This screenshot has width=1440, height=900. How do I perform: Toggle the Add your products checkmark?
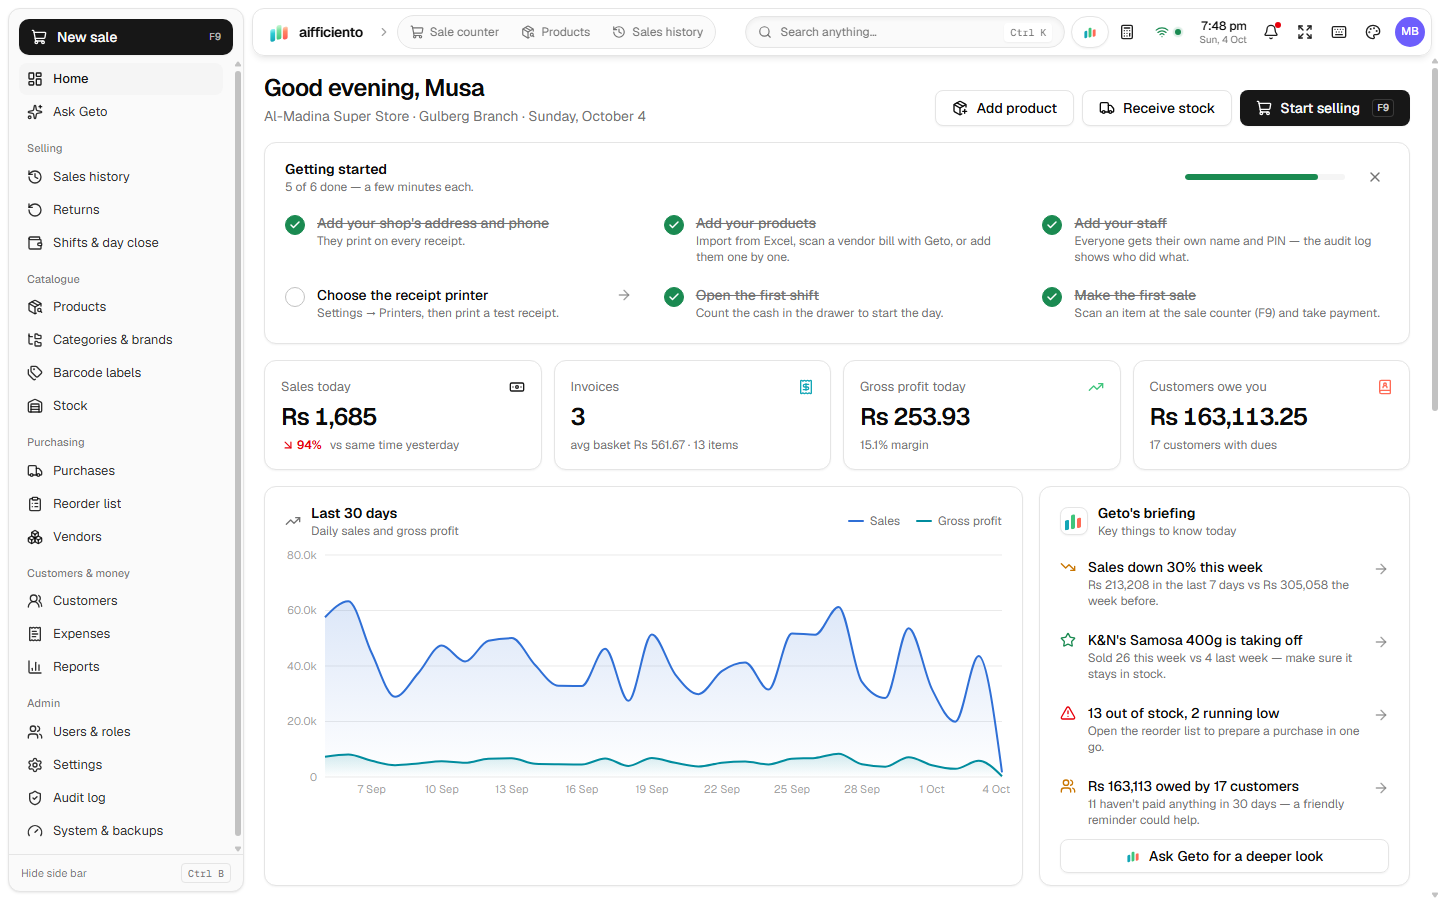[674, 225]
